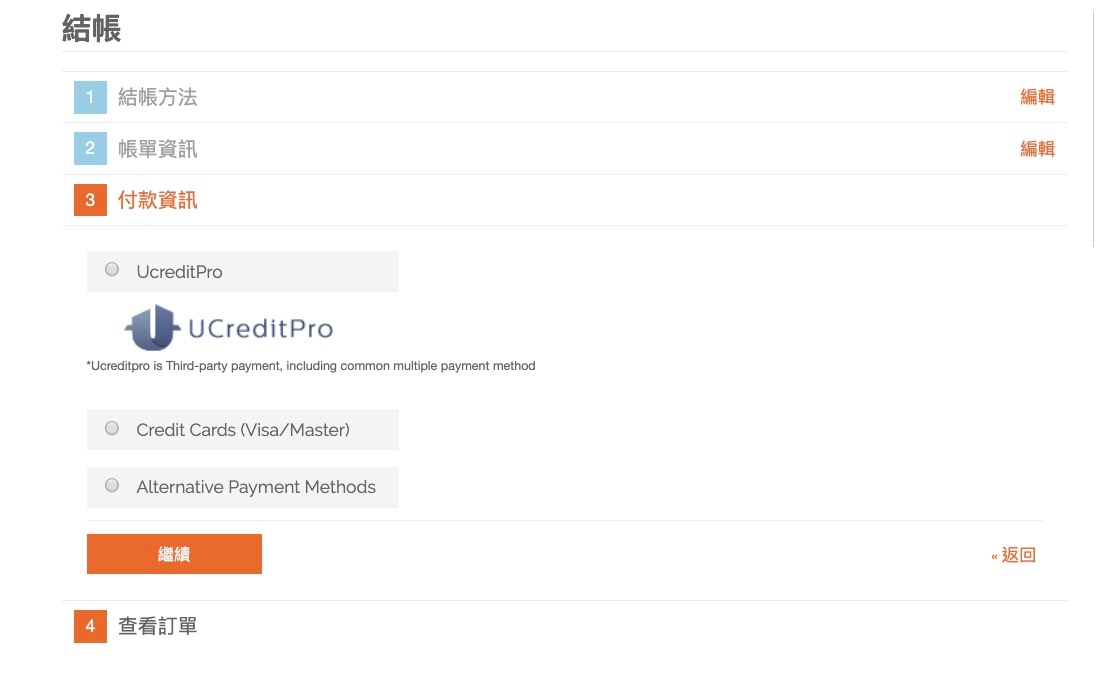Click the Credit Cards (Visa/Master) label text

pyautogui.click(x=243, y=430)
